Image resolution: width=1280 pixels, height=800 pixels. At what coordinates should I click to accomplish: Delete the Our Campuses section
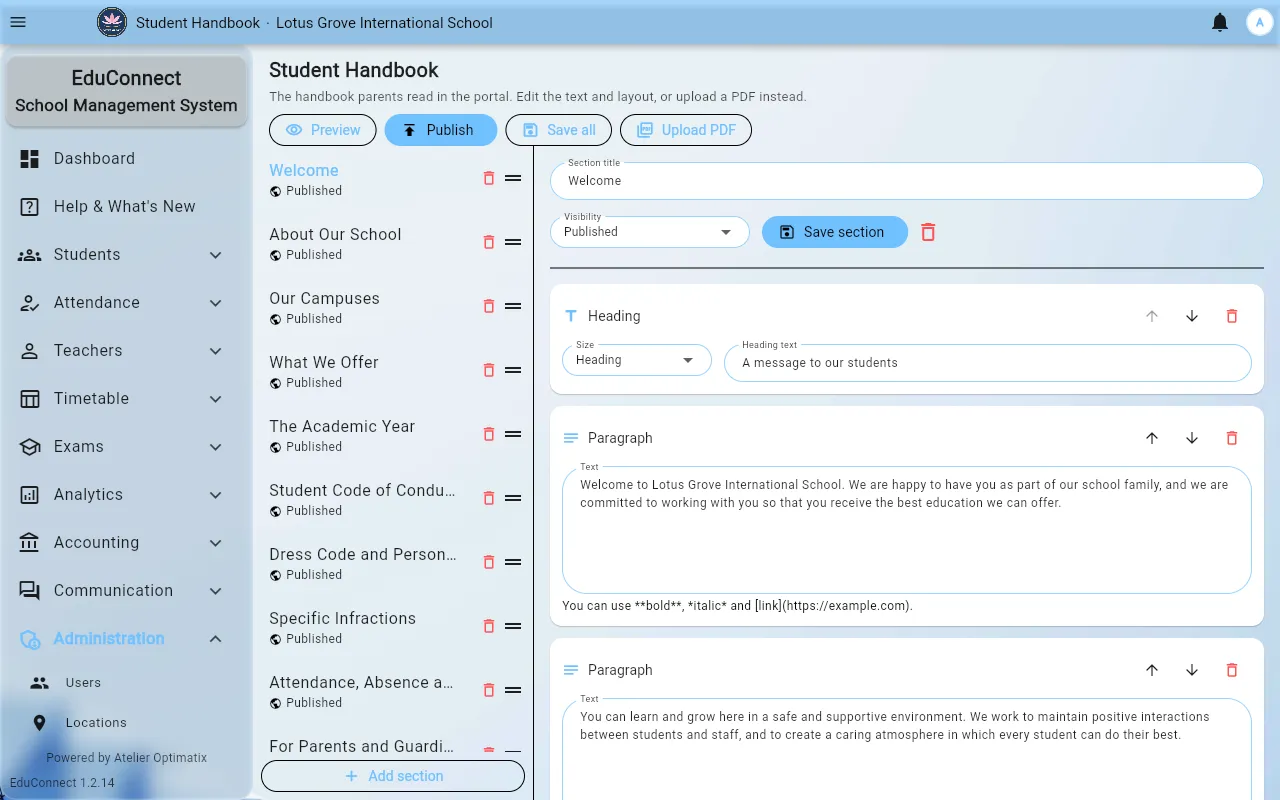(489, 306)
